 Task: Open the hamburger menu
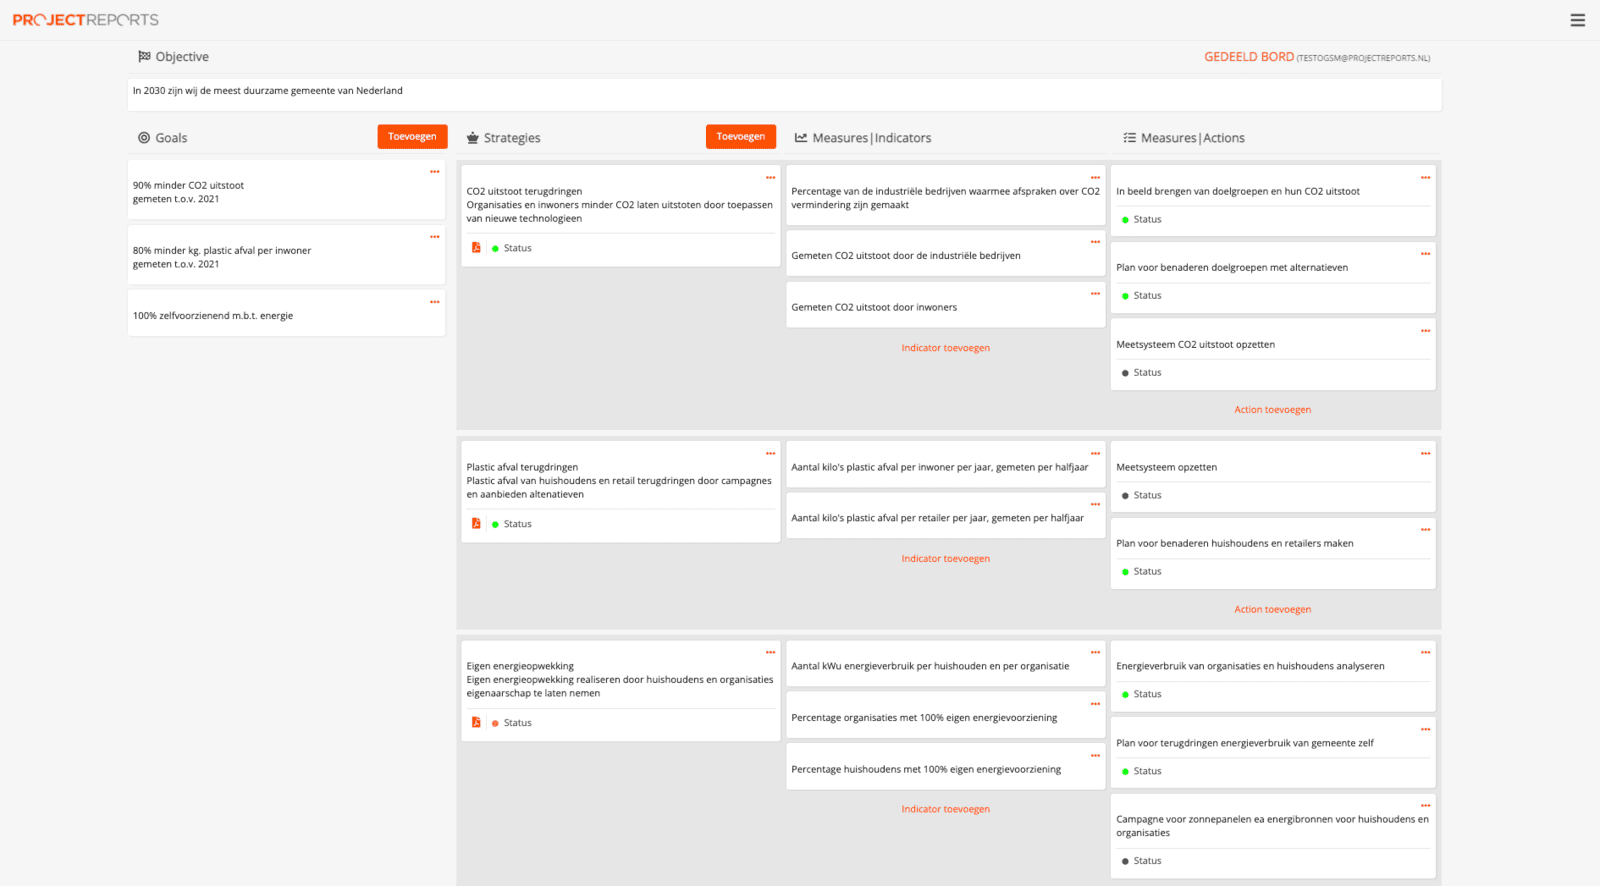[1577, 20]
